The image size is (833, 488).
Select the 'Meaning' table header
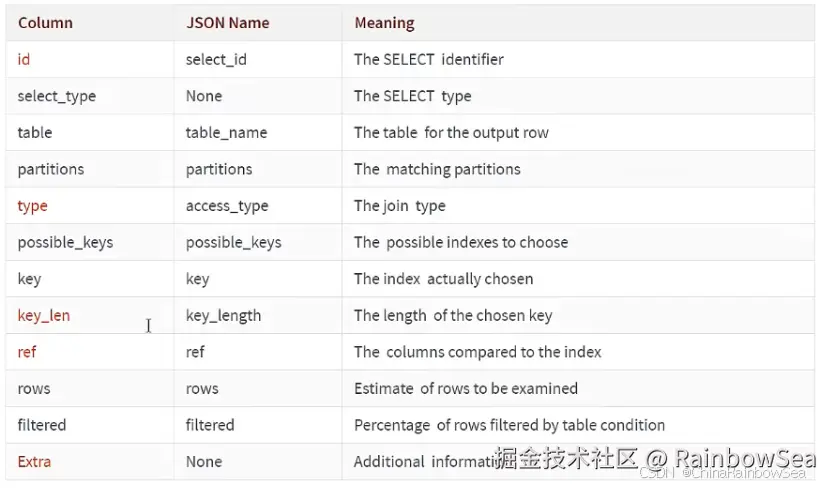click(x=385, y=23)
